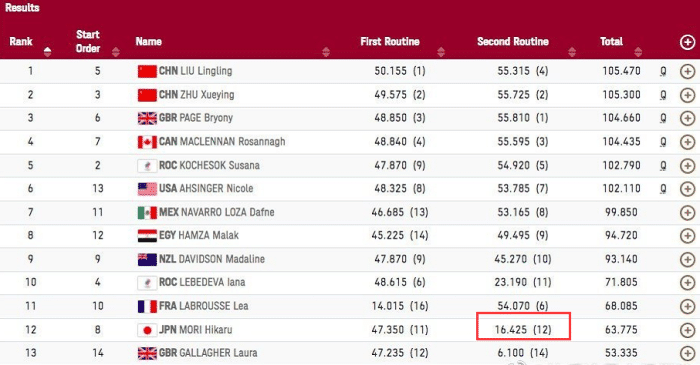700x365 pixels.
Task: Click the qualified Q mark for LIU Lingling
Action: [x=663, y=71]
